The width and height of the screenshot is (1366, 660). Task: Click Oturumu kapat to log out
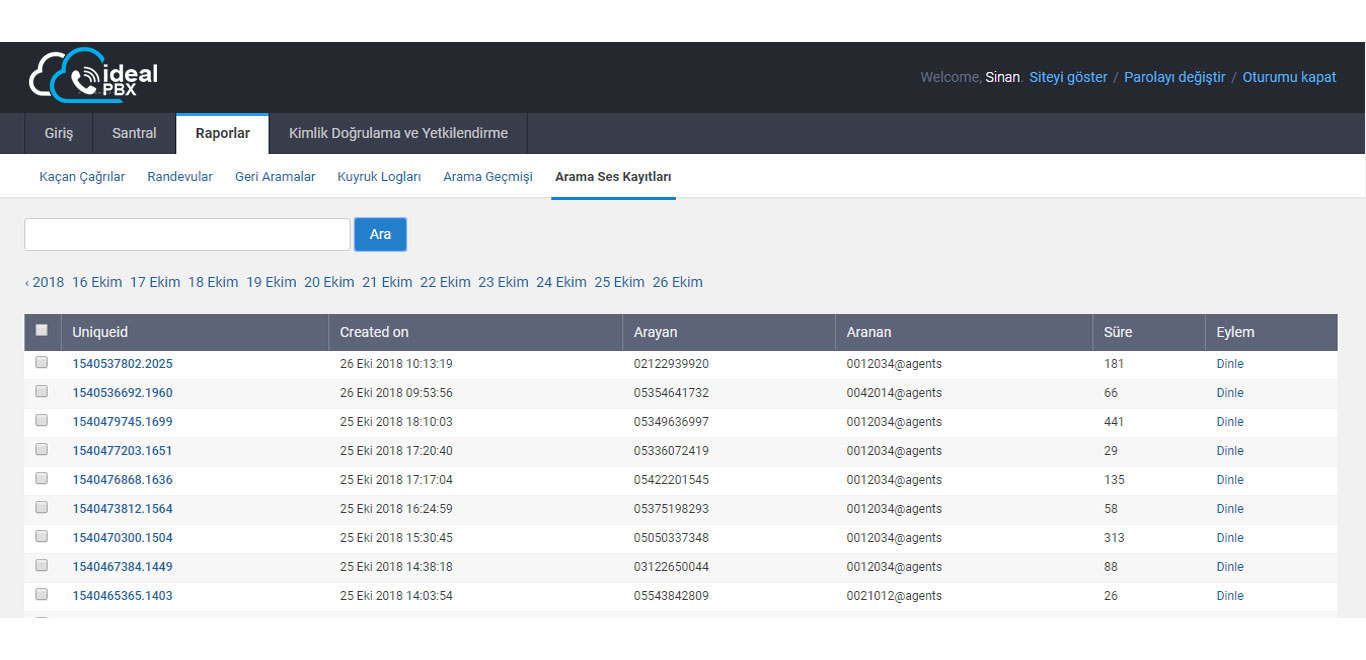[x=1288, y=77]
